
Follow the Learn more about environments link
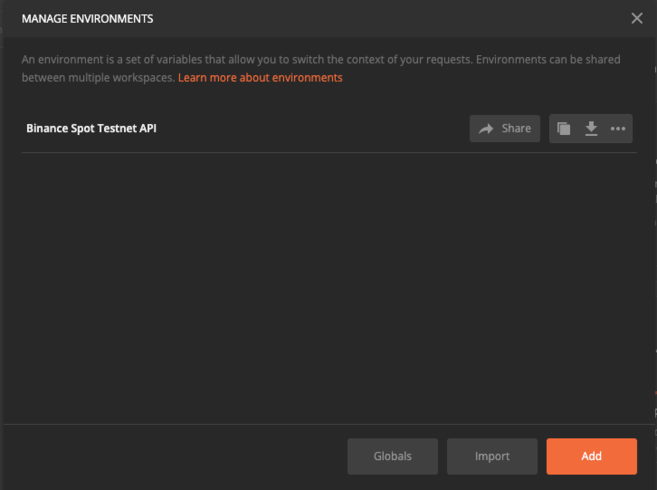[260, 77]
